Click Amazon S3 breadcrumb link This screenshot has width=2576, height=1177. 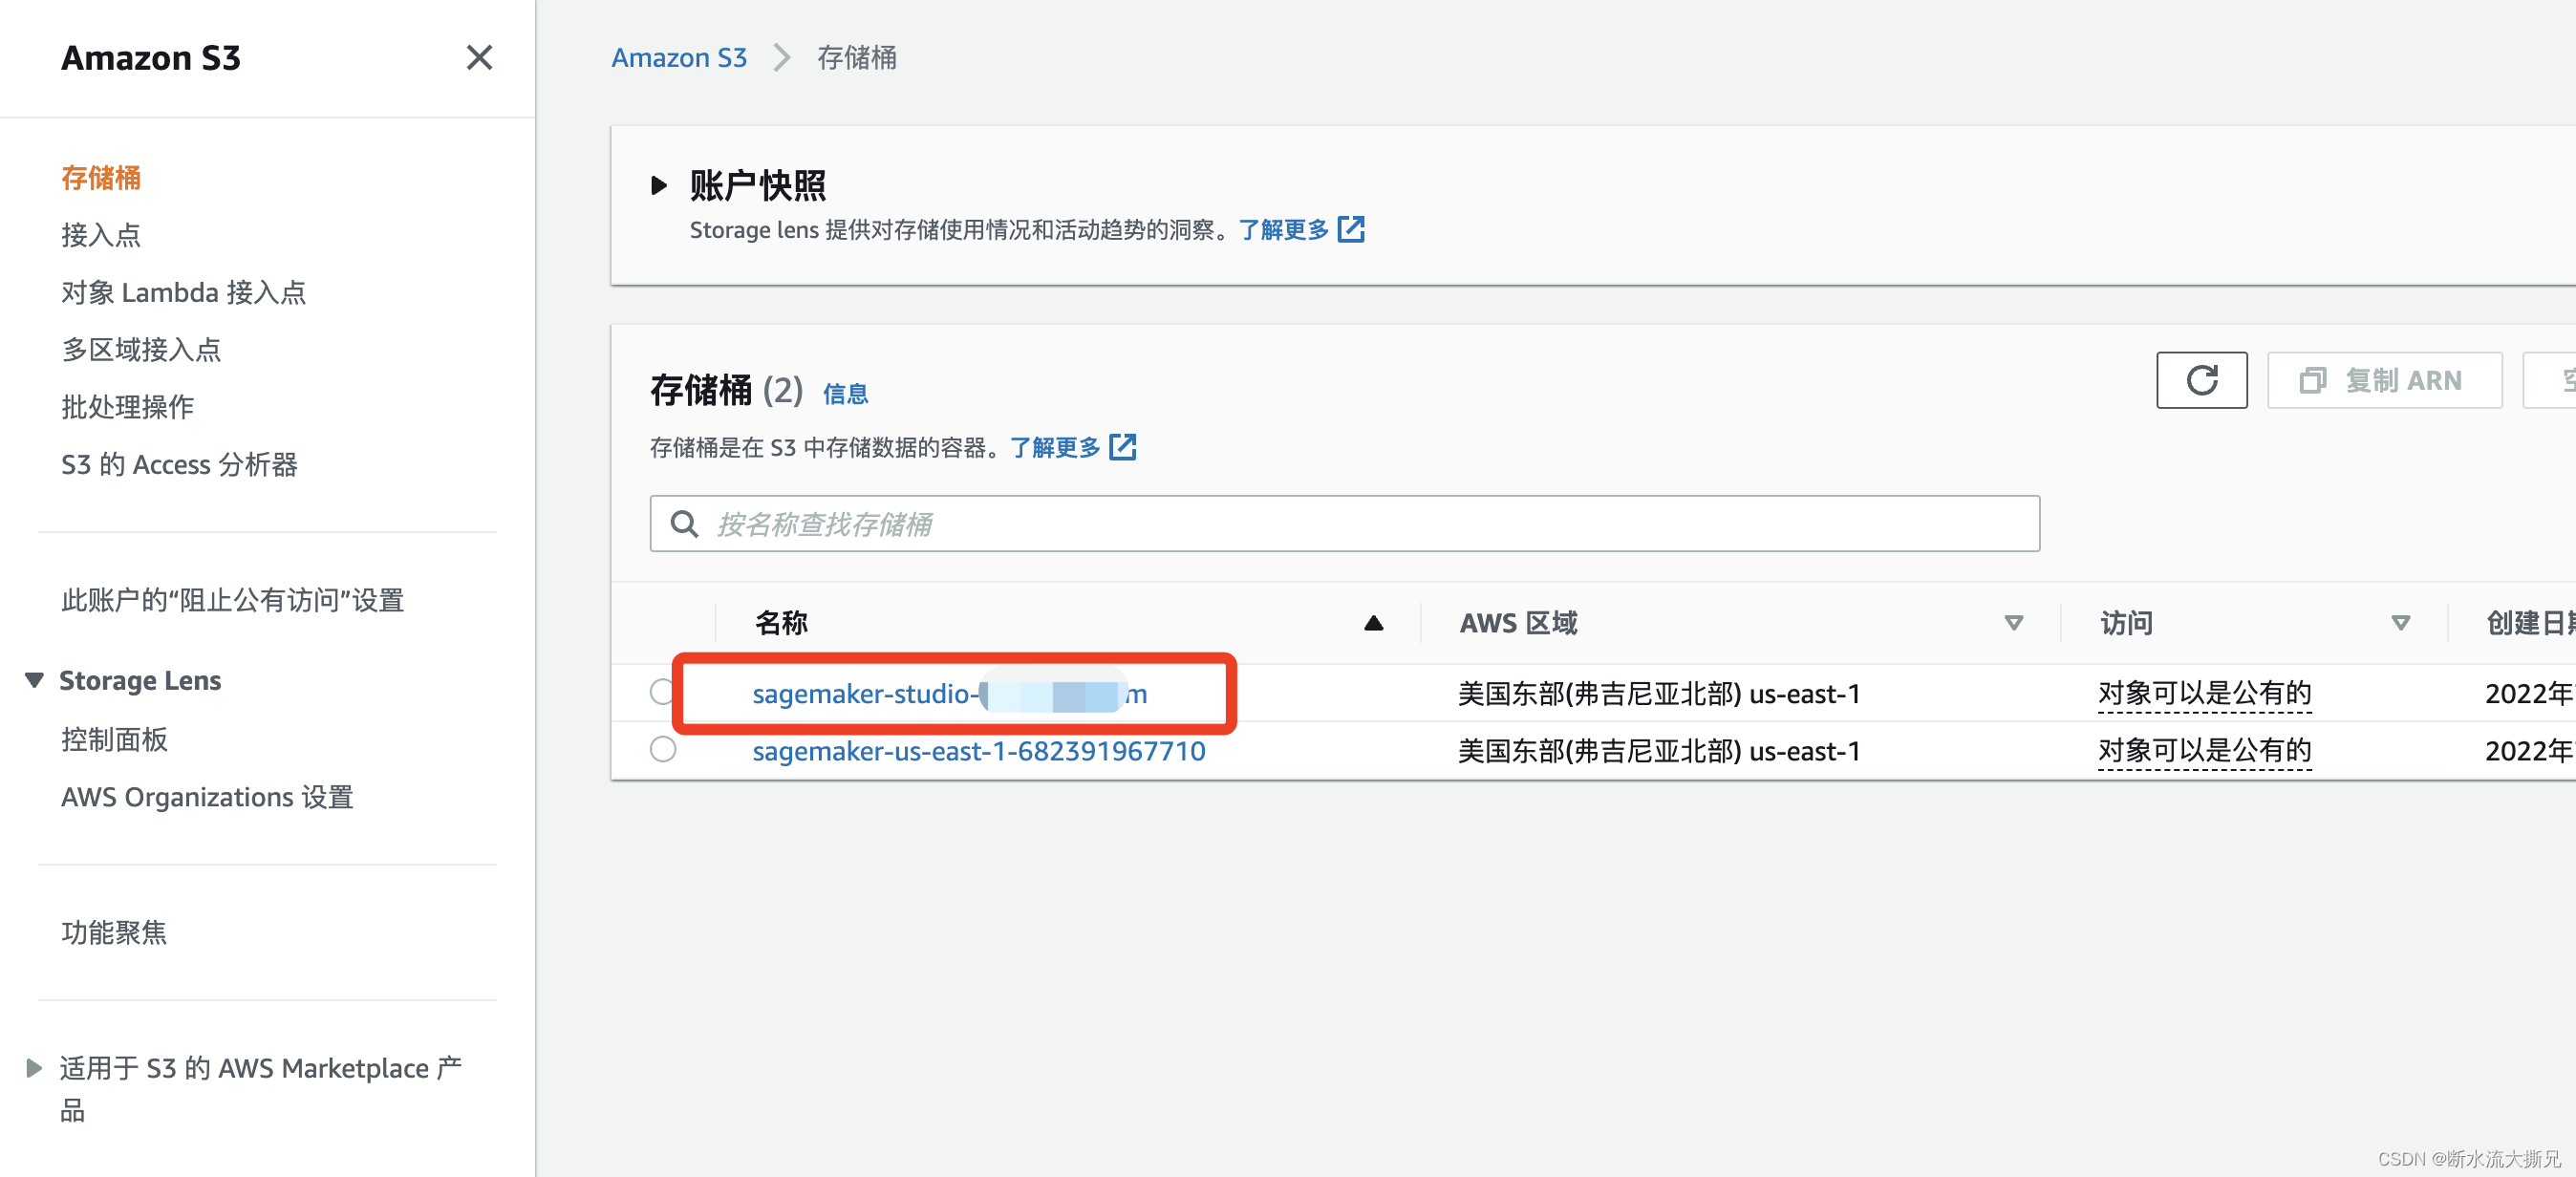(679, 58)
